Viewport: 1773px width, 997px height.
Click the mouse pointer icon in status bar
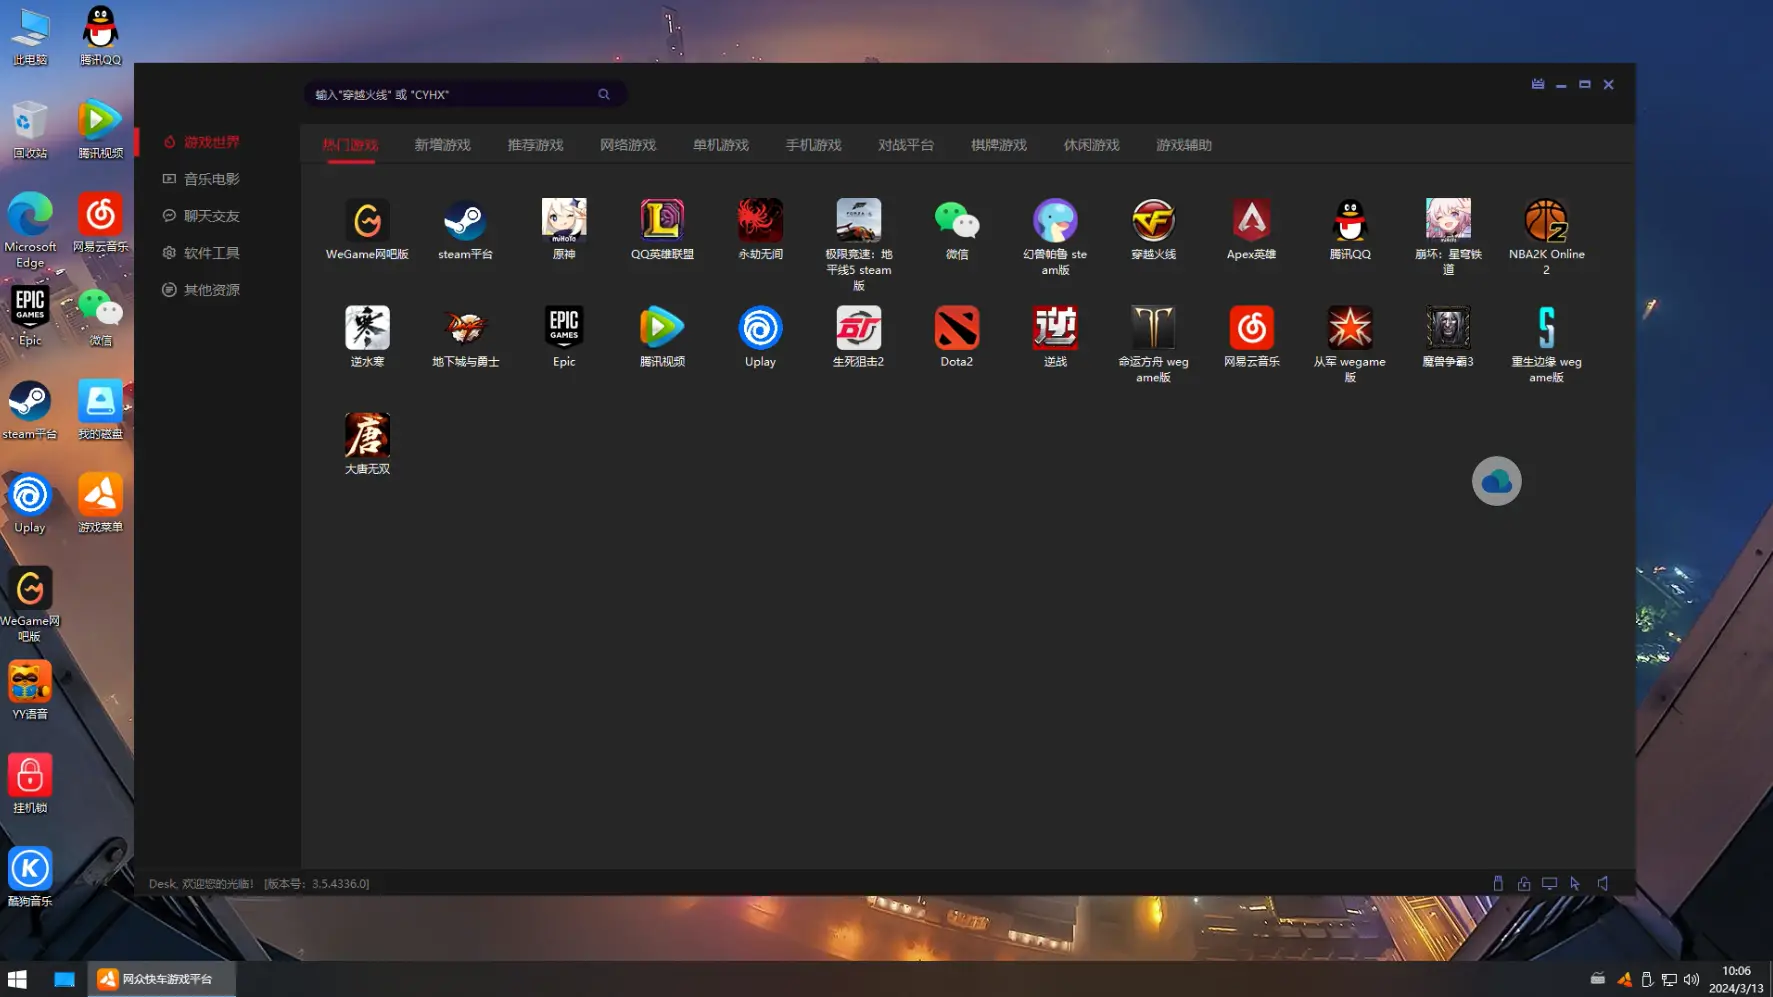click(1575, 883)
